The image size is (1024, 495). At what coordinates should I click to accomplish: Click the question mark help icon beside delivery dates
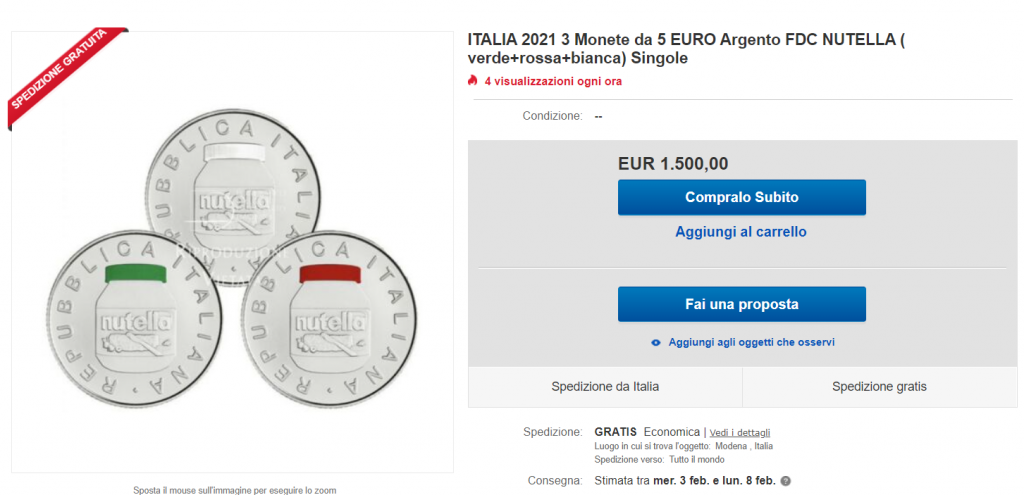tap(786, 481)
